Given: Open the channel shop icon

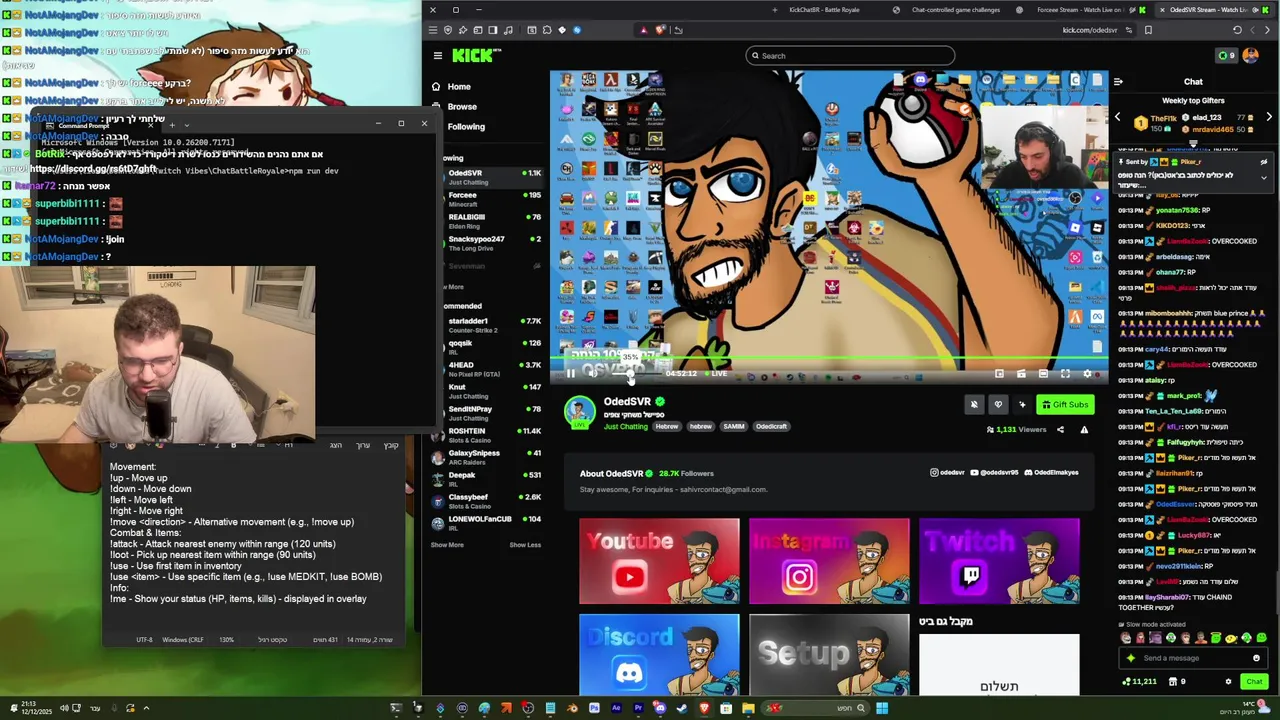Looking at the screenshot, I should 1176,682.
